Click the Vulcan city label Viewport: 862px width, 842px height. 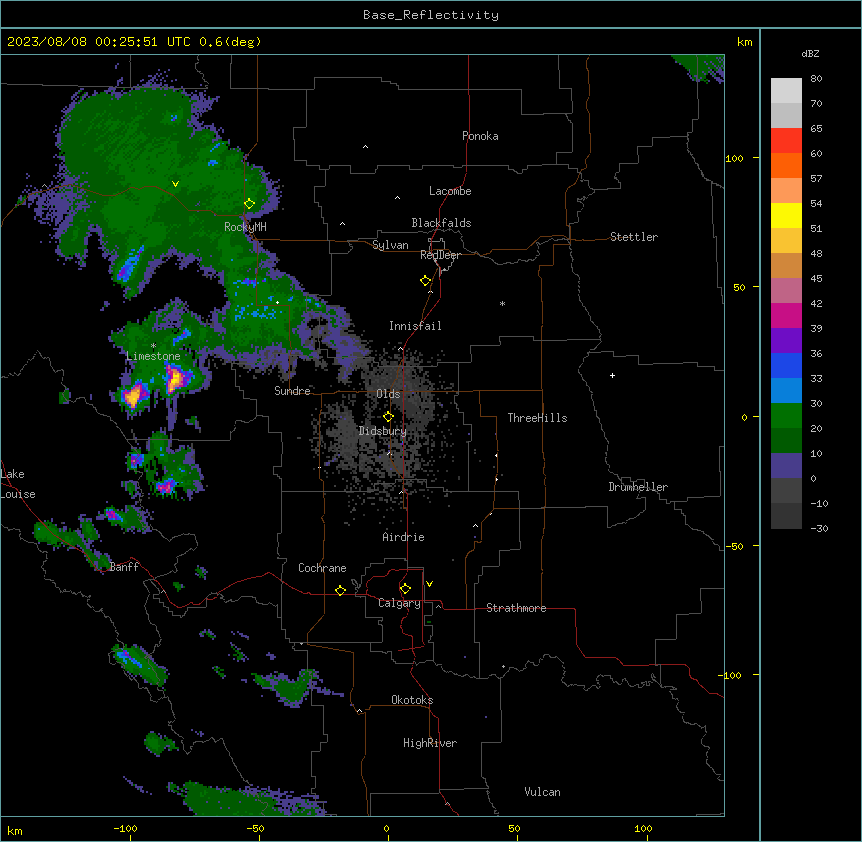pos(542,792)
